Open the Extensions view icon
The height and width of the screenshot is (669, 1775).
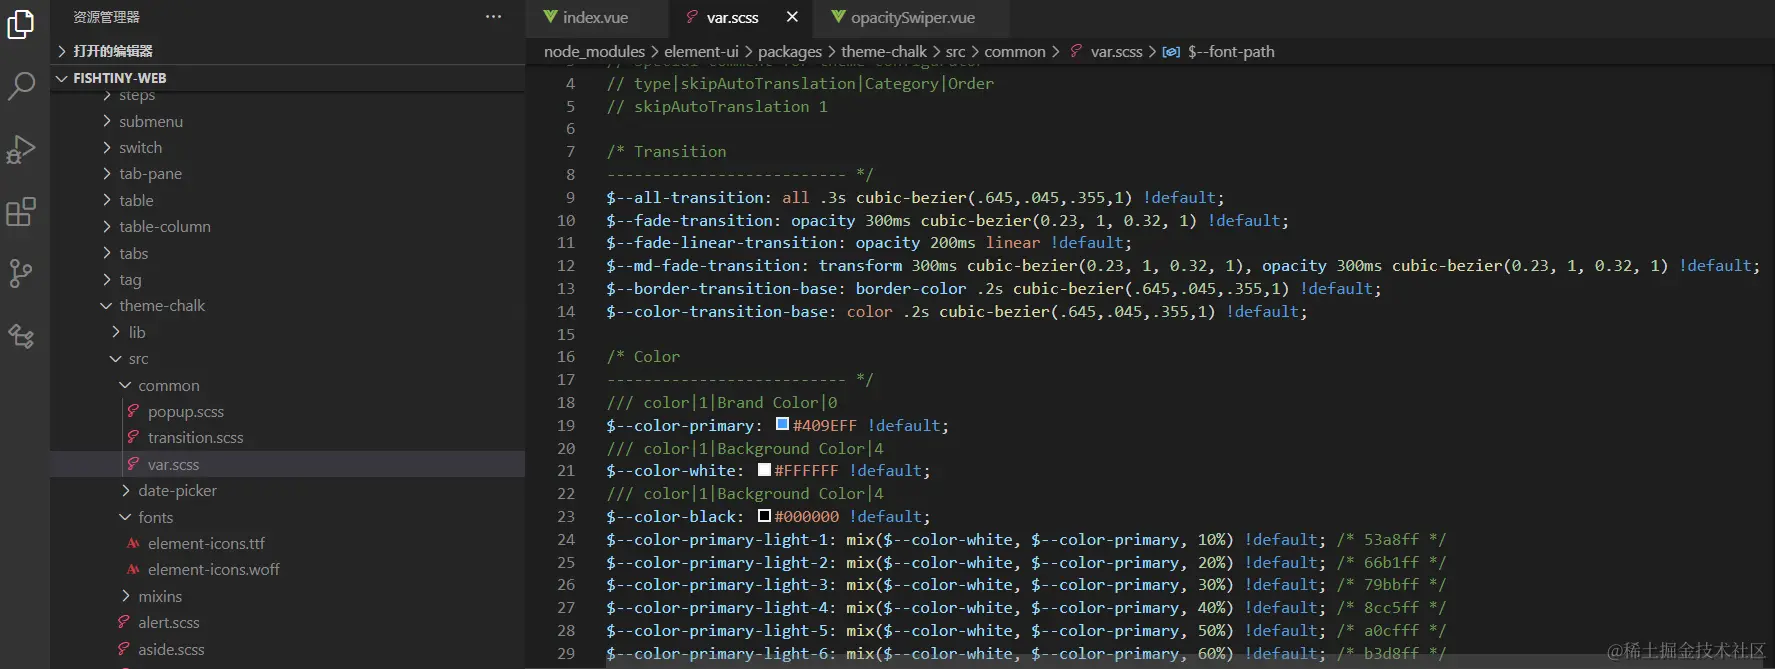[x=21, y=211]
